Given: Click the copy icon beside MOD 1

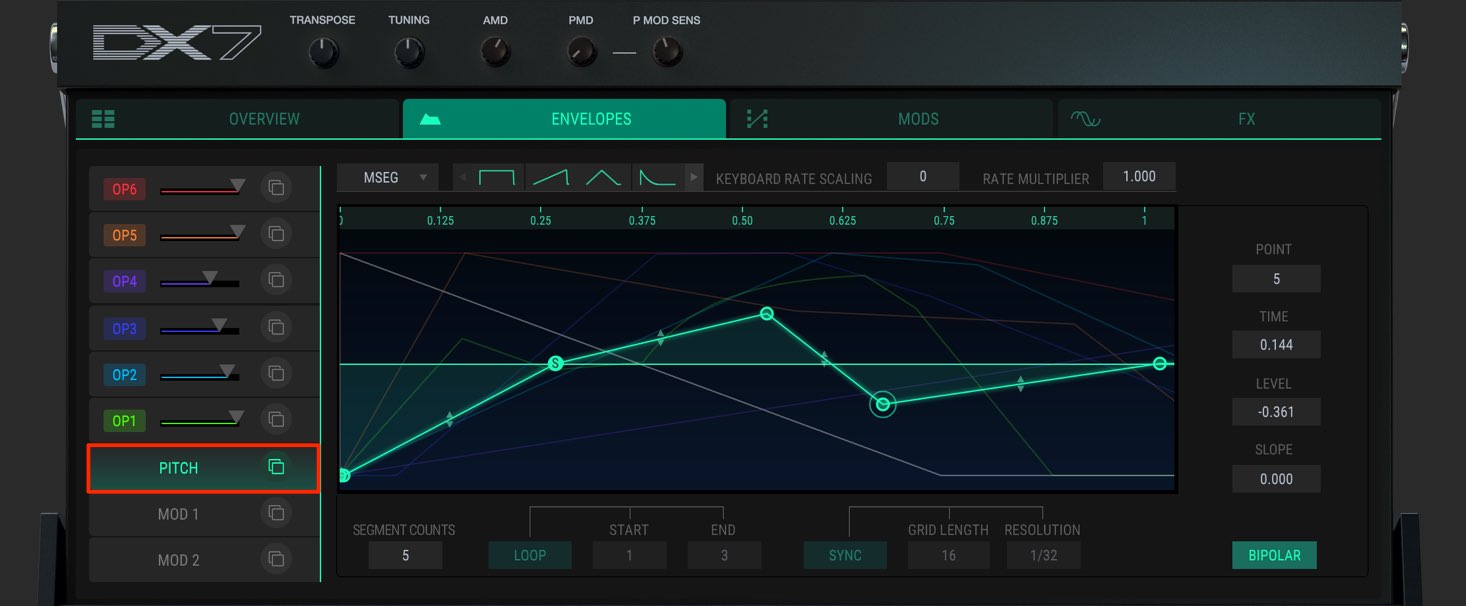Looking at the screenshot, I should tap(277, 513).
